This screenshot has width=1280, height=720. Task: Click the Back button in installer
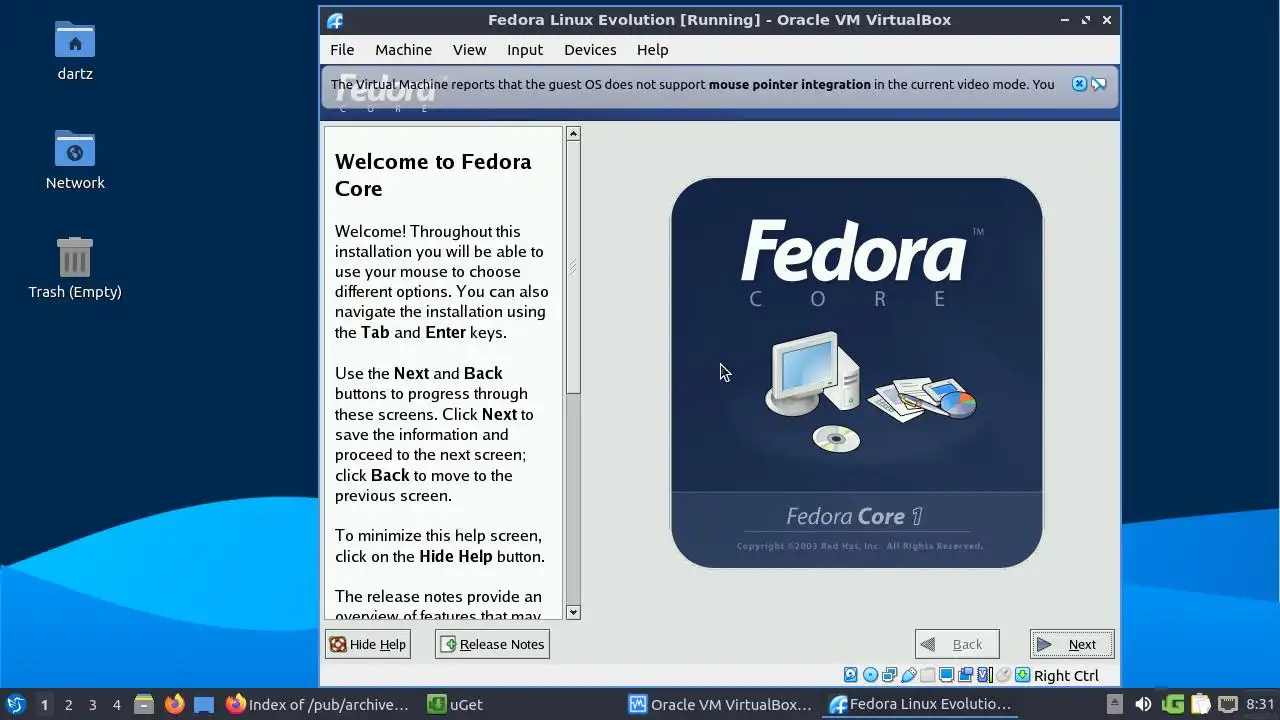pos(957,644)
